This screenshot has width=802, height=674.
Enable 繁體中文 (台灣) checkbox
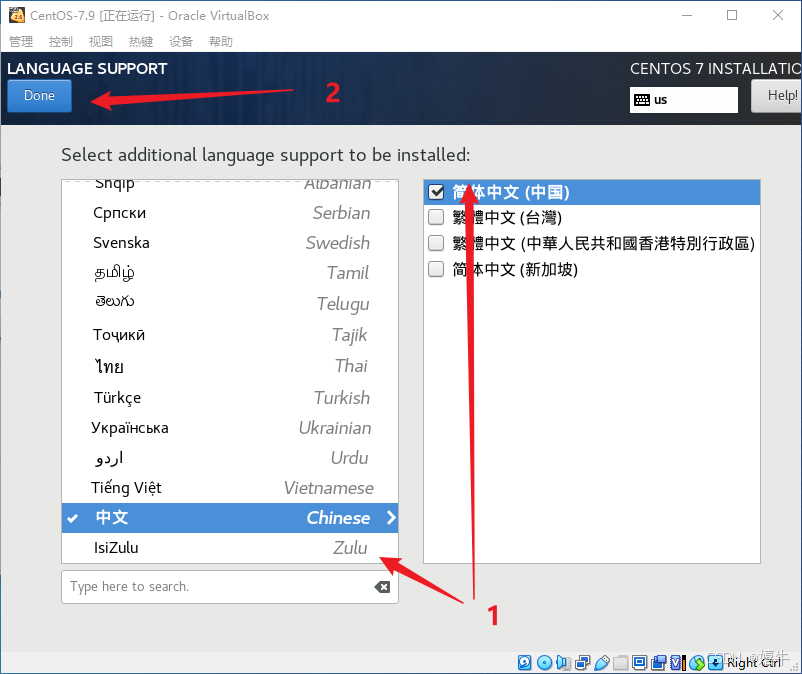tap(436, 217)
